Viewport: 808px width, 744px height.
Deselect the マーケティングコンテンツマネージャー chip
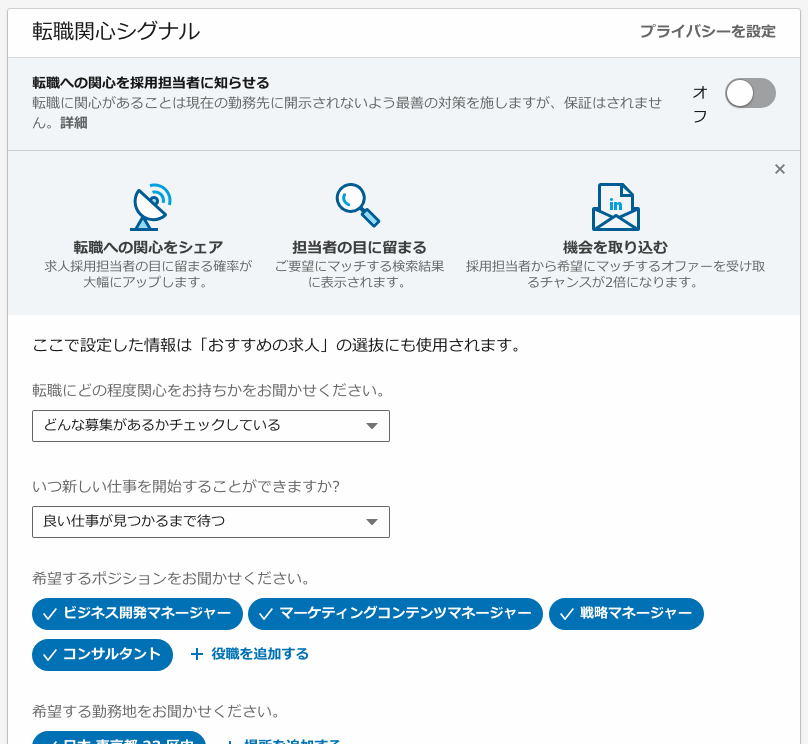click(395, 614)
